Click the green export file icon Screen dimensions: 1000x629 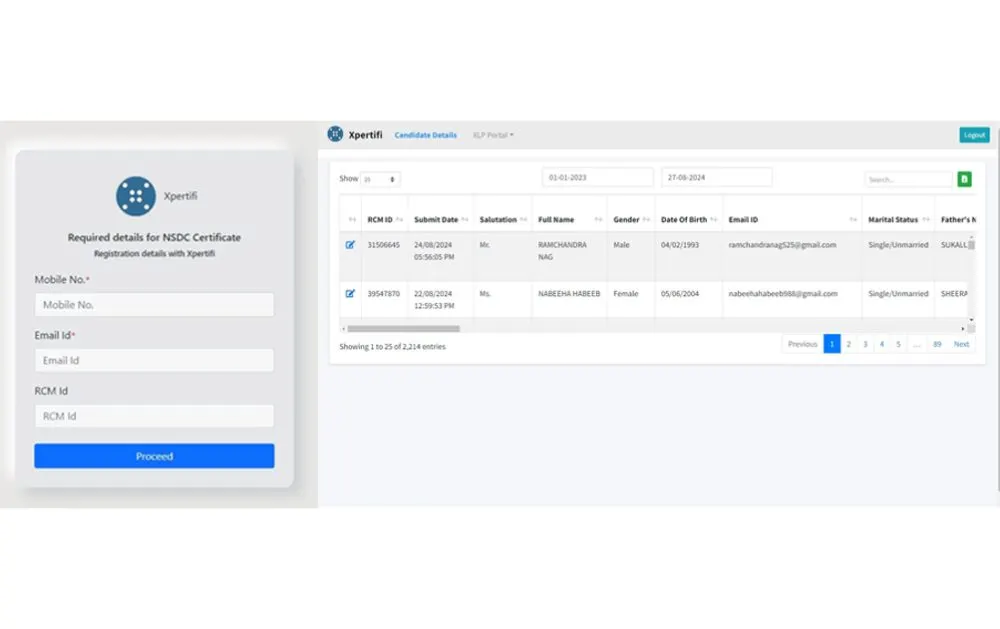click(964, 179)
